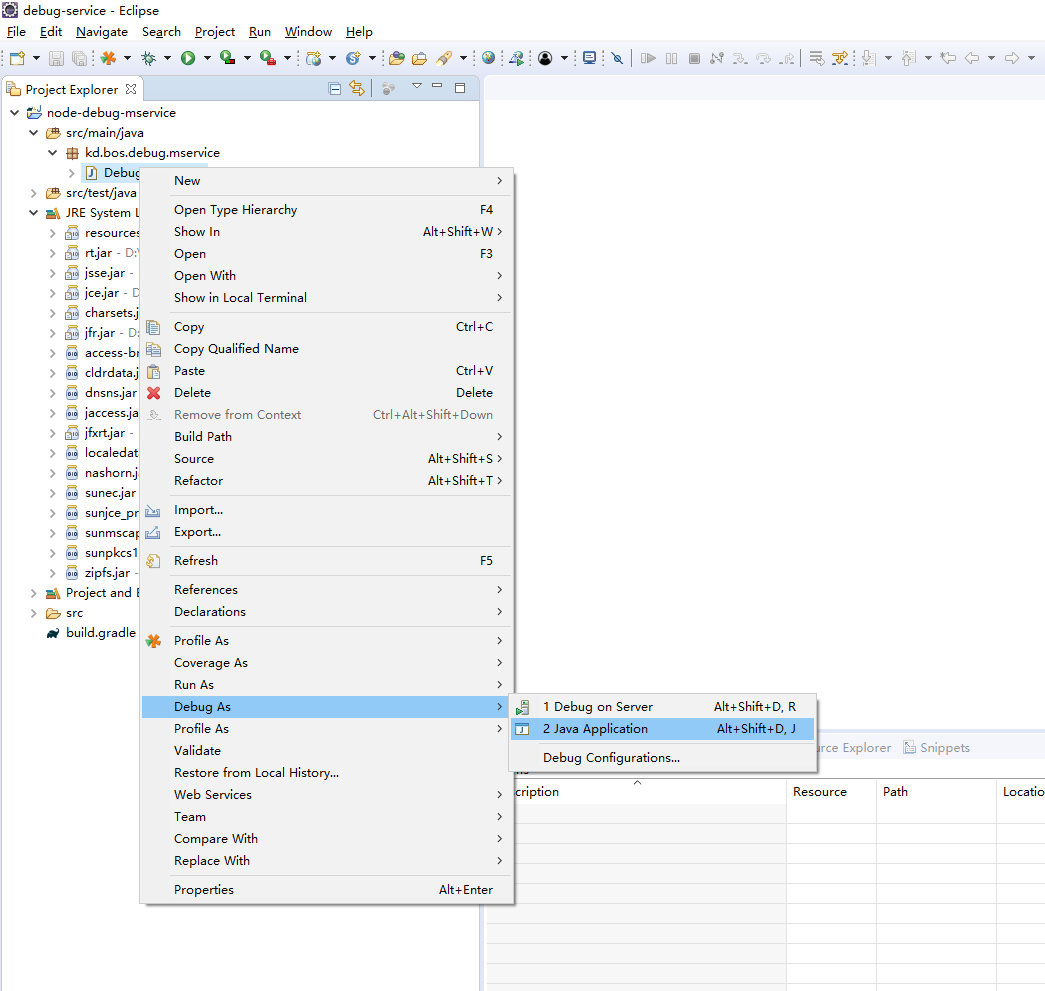1045x991 pixels.
Task: Expand the src/test/java folder
Action: click(33, 193)
